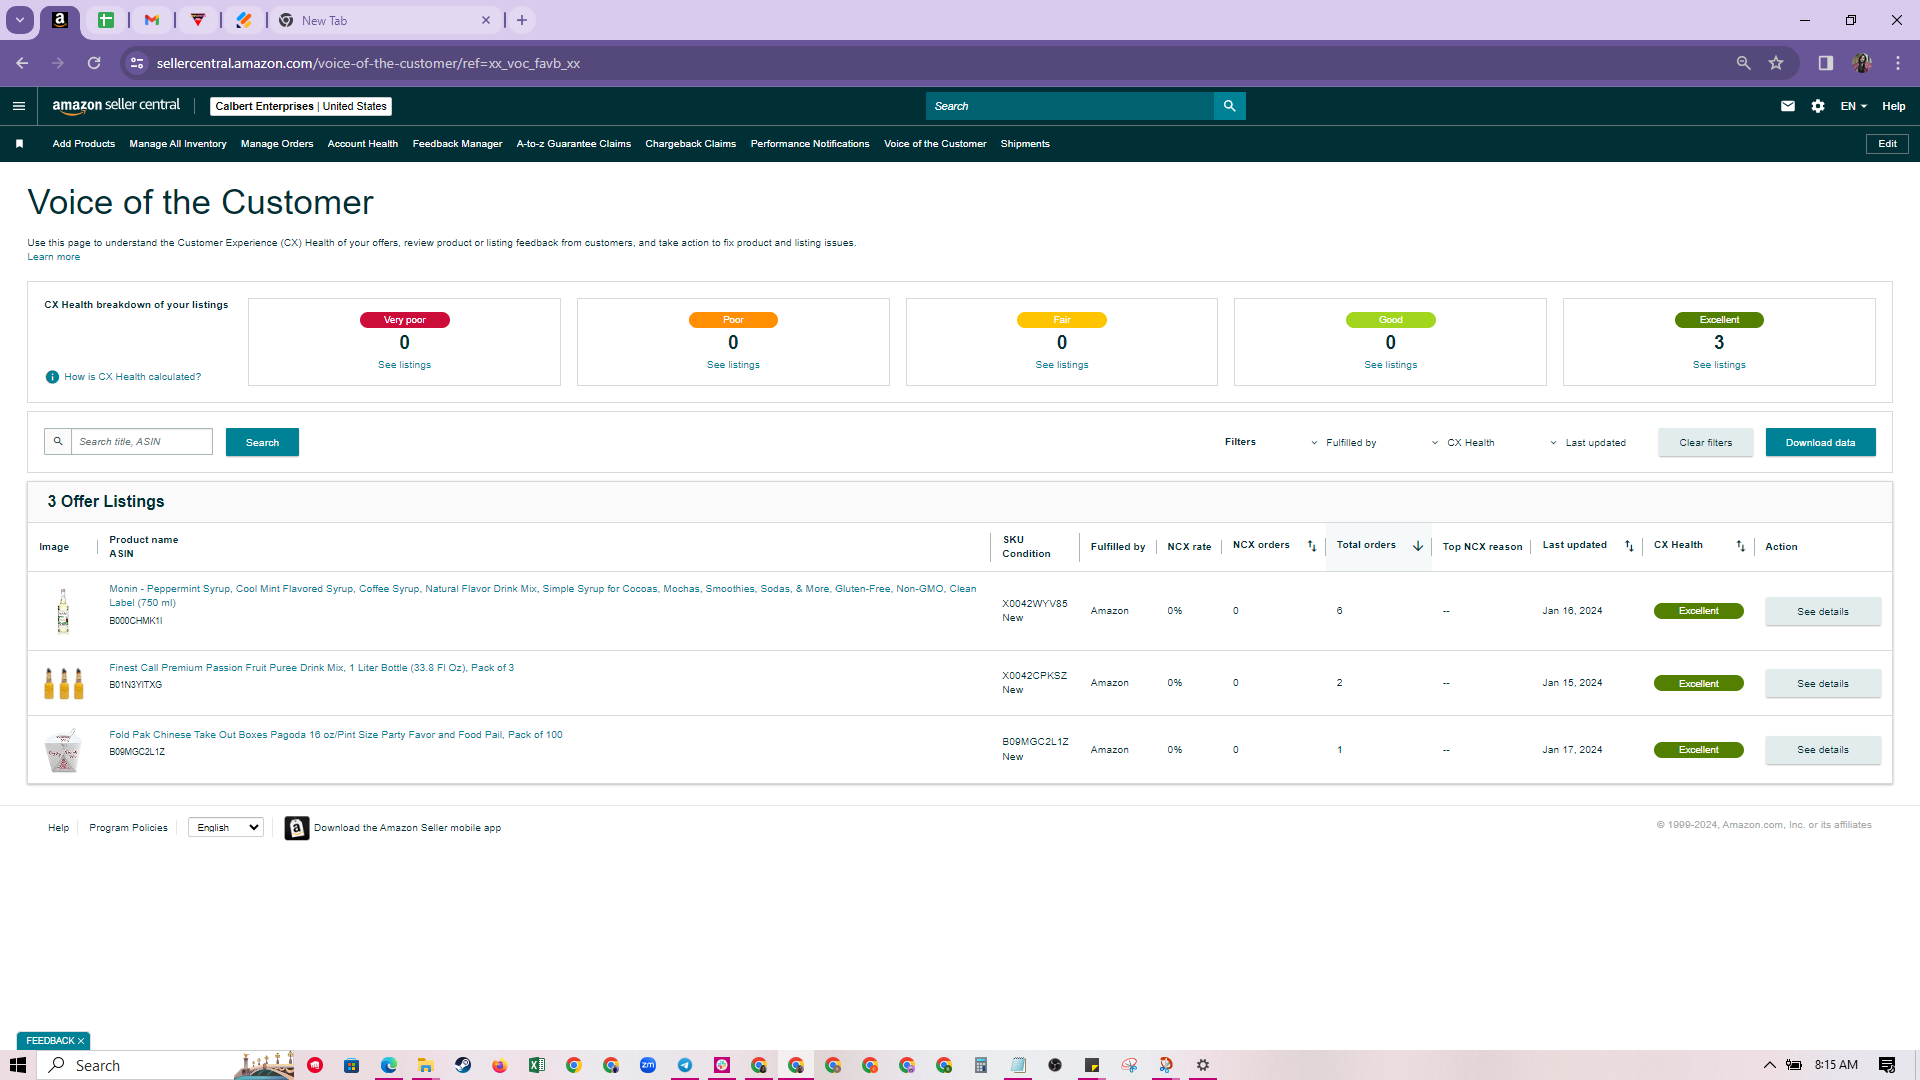
Task: Open the EN language dropdown
Action: tap(1854, 106)
